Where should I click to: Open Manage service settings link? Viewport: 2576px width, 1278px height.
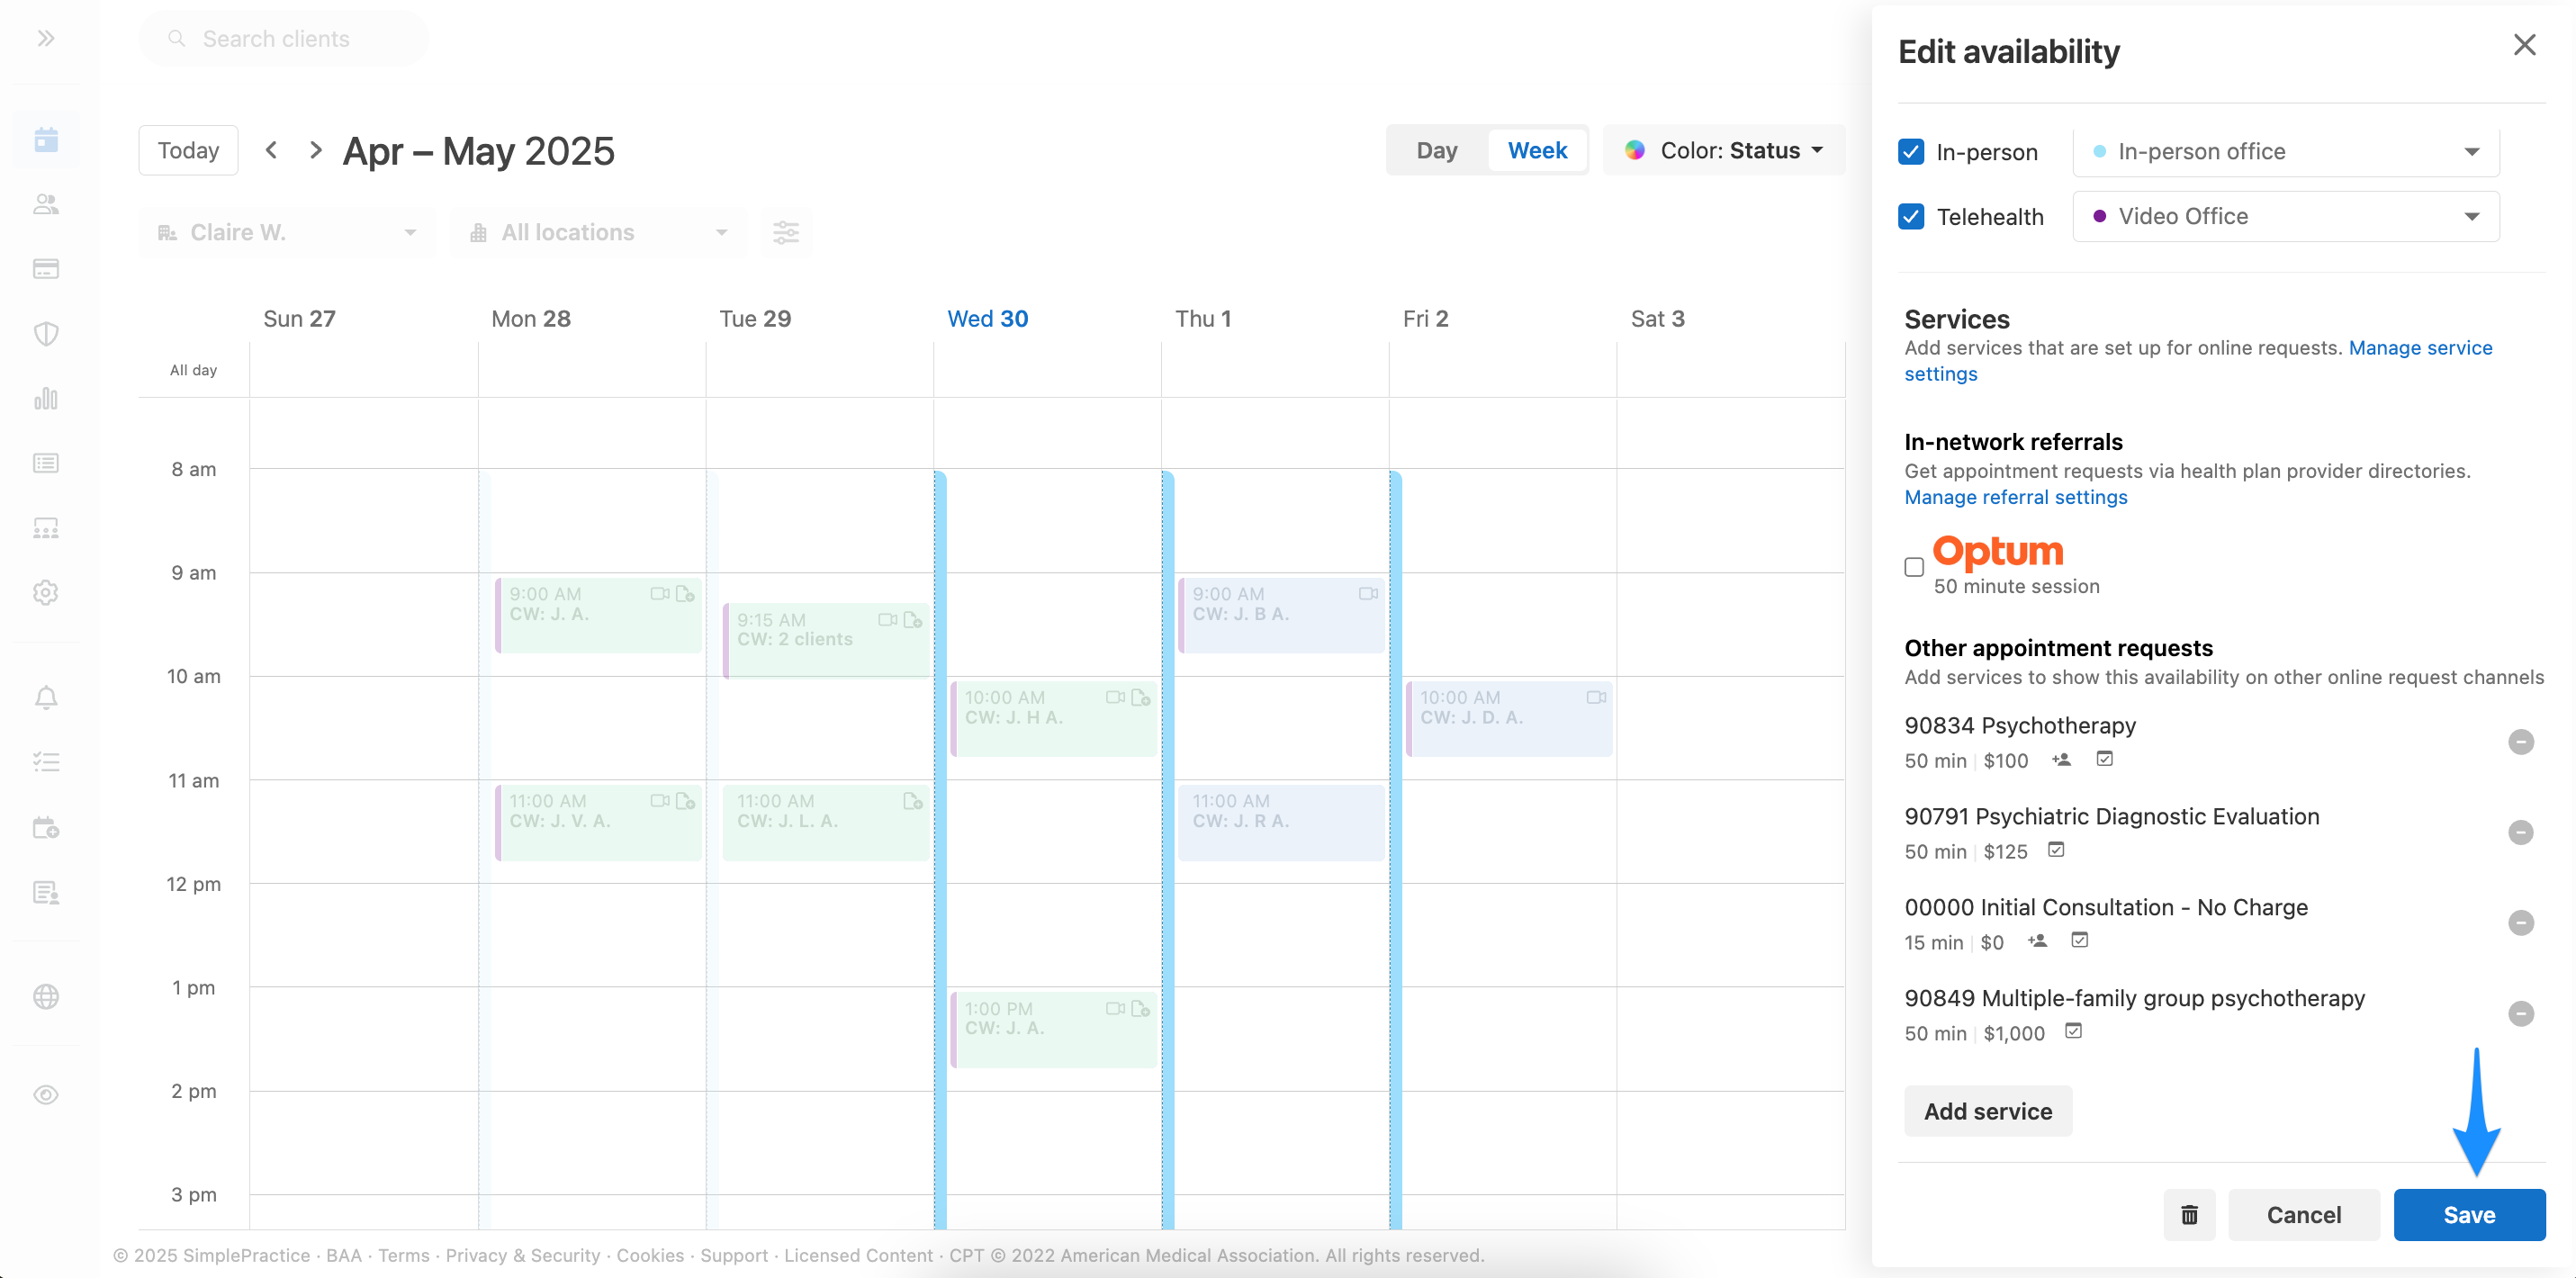2420,348
